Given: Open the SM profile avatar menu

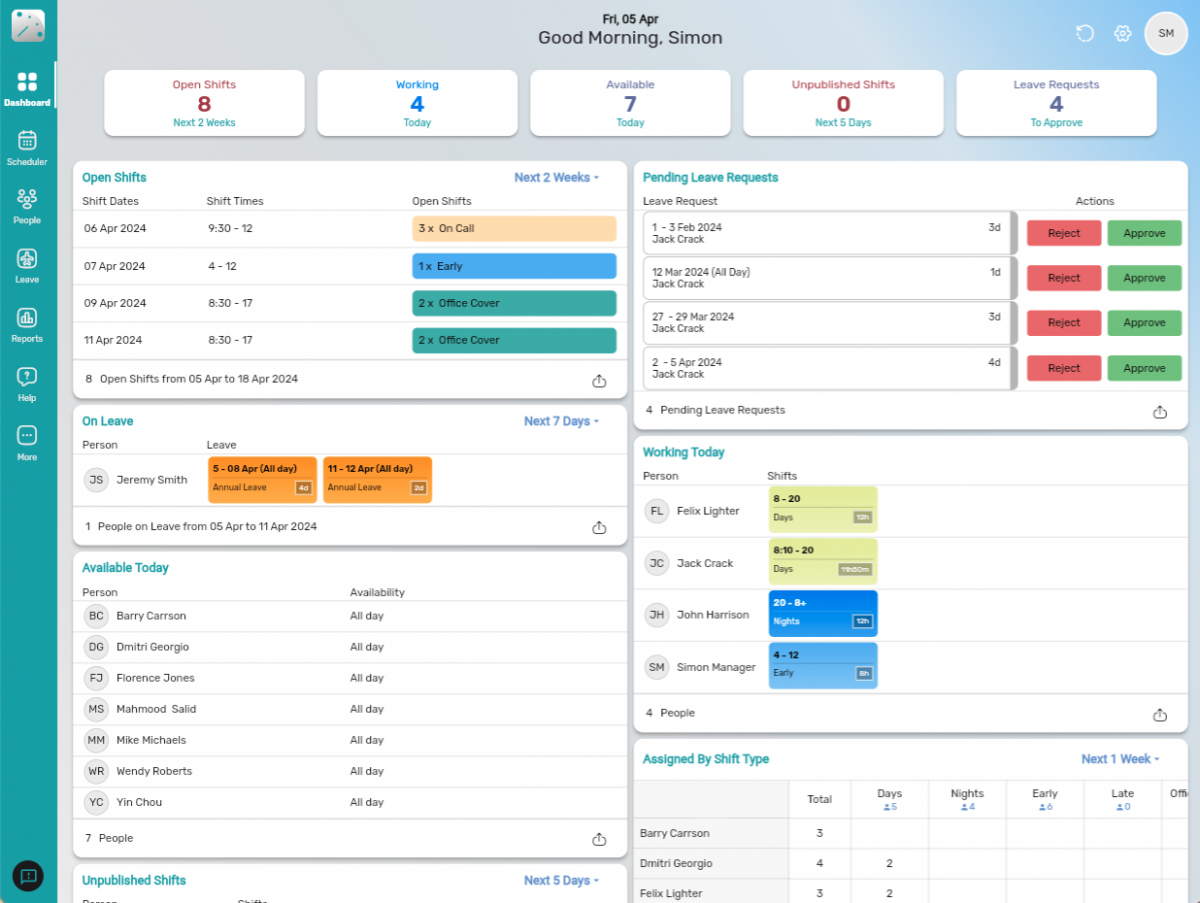Looking at the screenshot, I should click(x=1165, y=33).
